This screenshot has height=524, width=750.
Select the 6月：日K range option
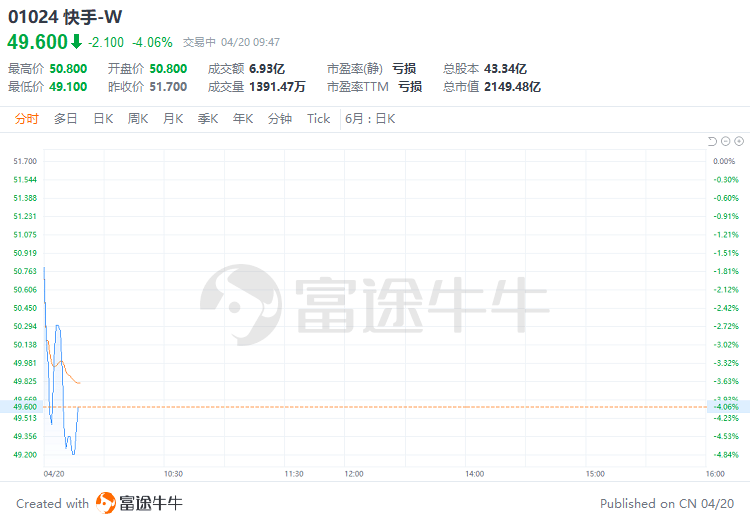[370, 119]
